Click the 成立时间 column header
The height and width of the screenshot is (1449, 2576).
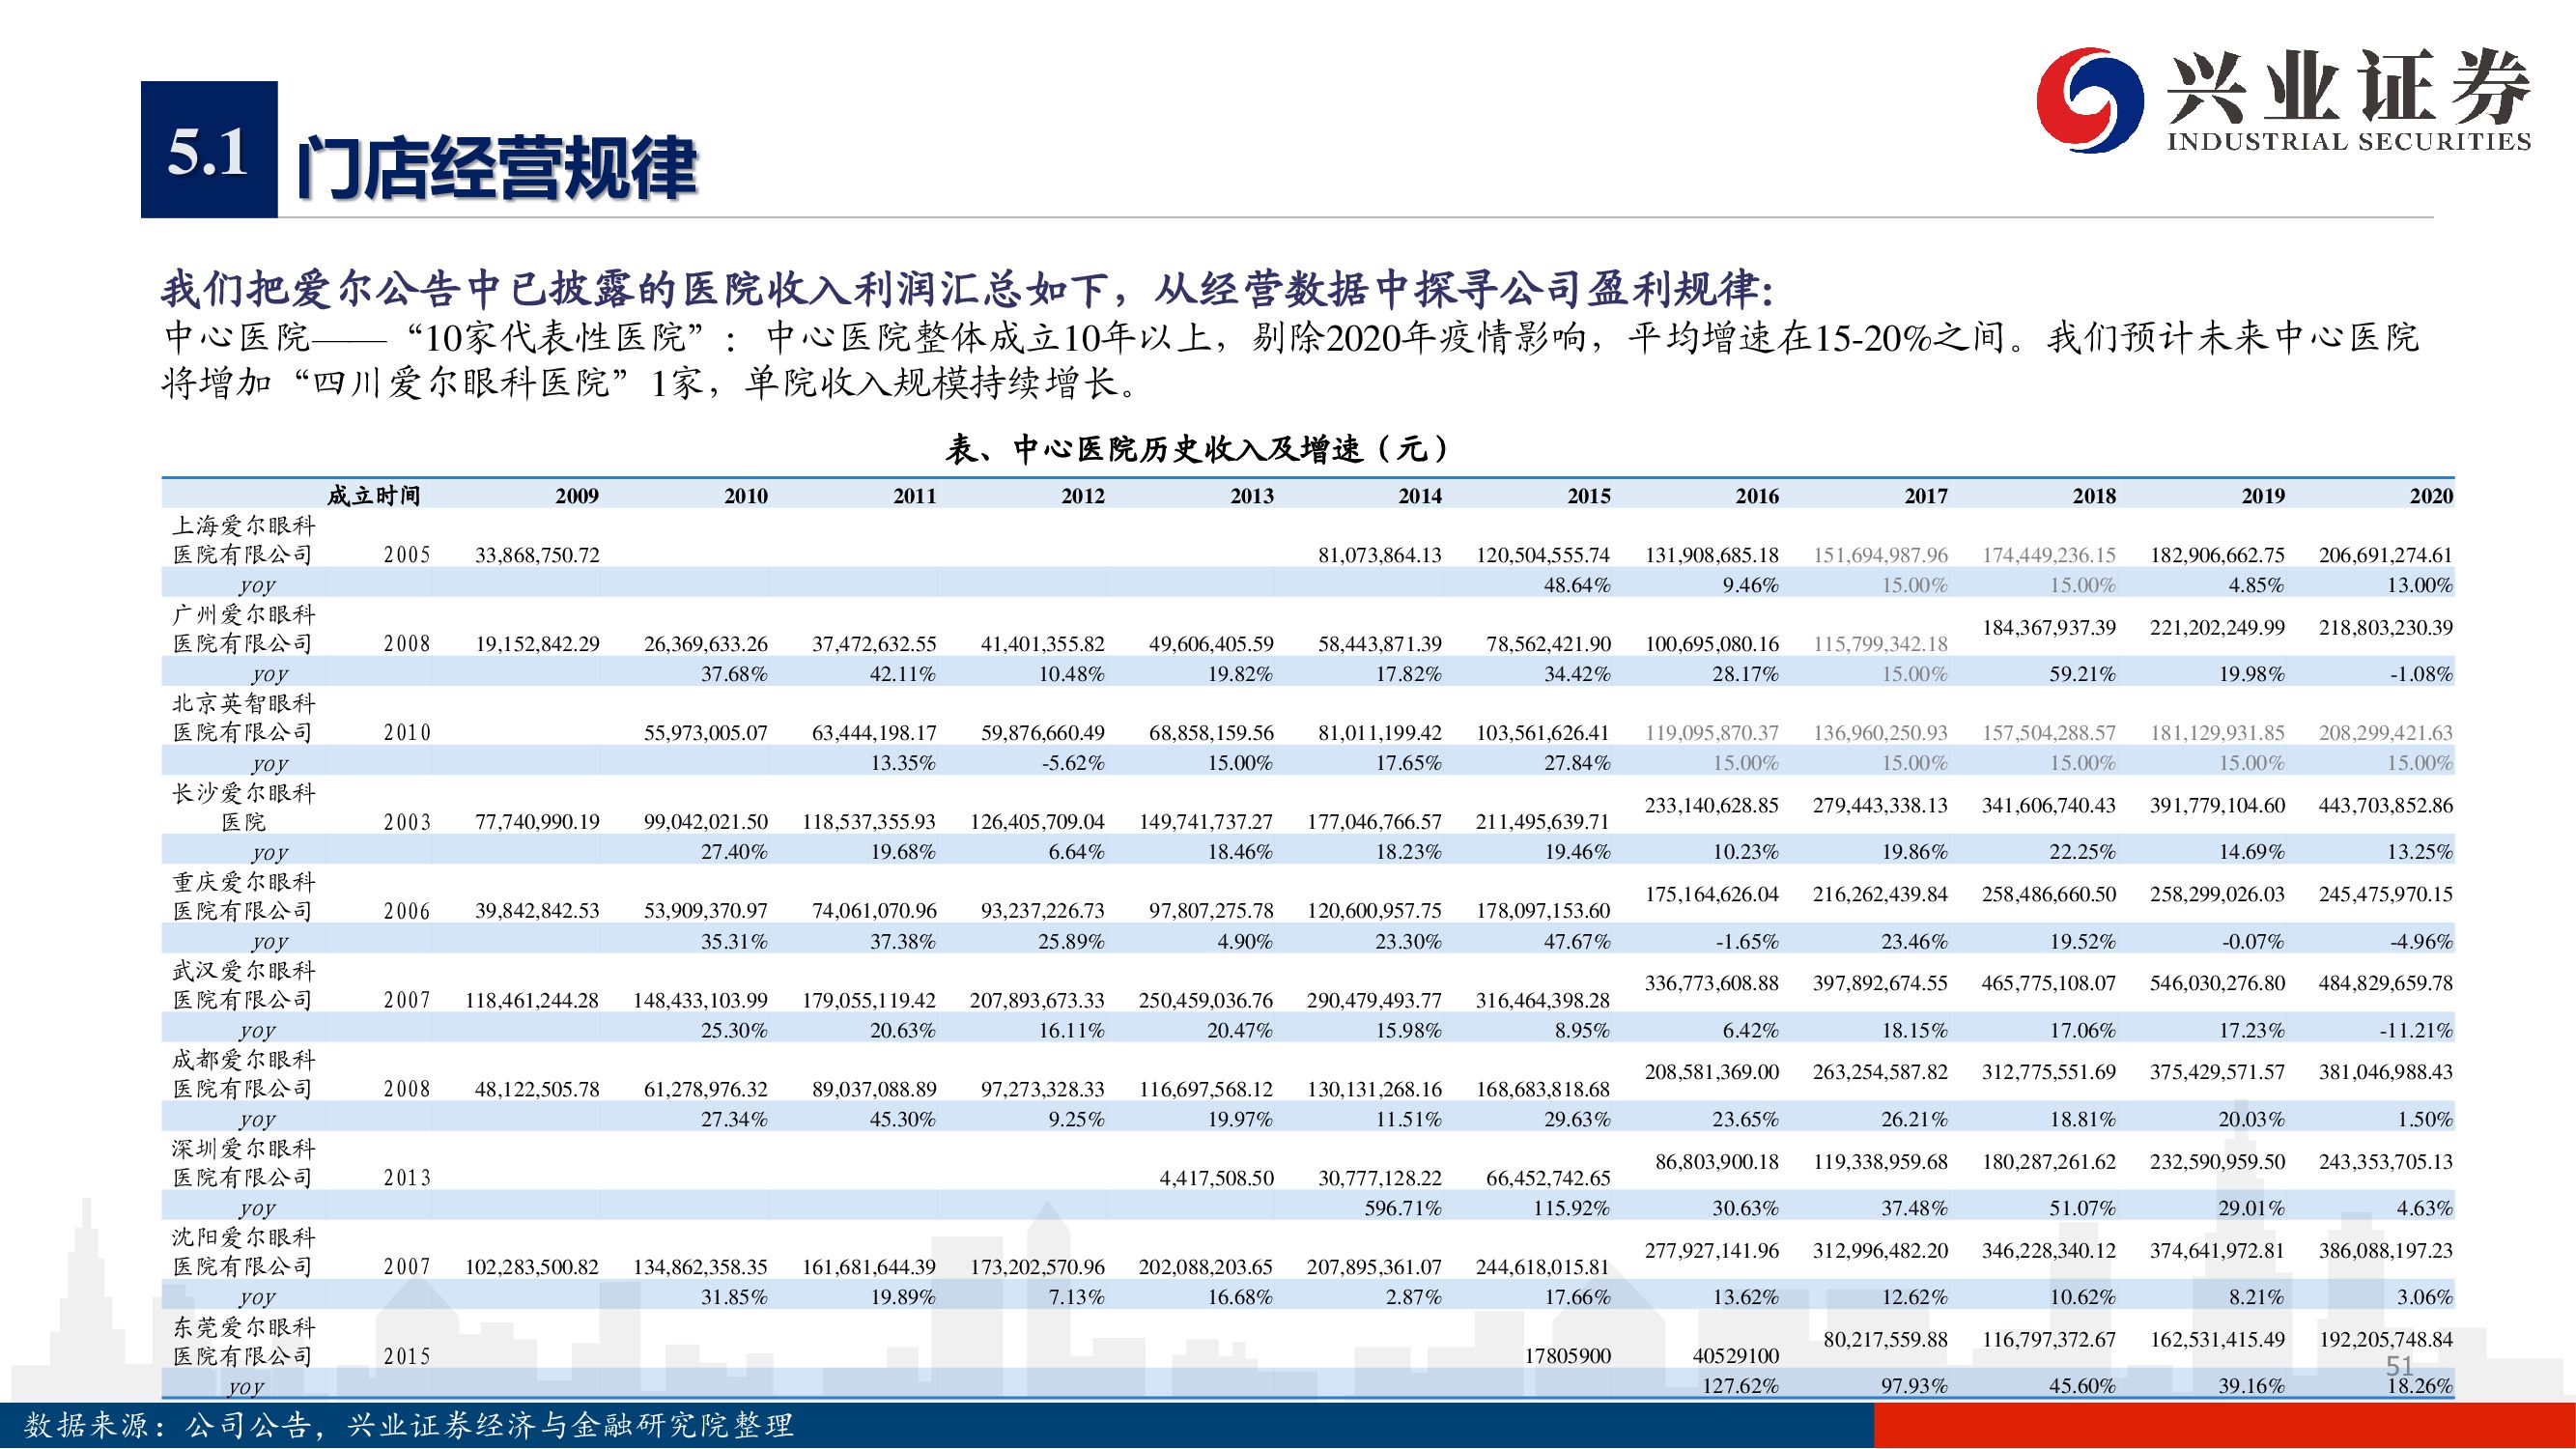[374, 496]
